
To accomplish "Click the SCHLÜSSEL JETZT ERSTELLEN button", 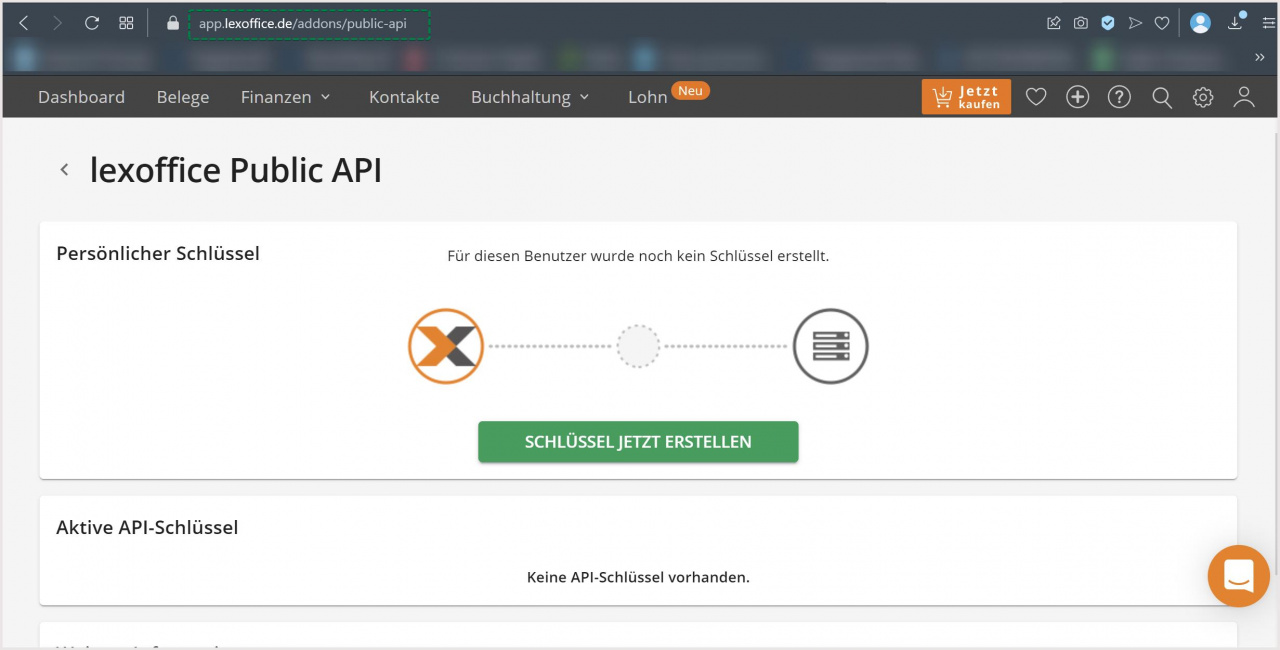I will (x=638, y=442).
